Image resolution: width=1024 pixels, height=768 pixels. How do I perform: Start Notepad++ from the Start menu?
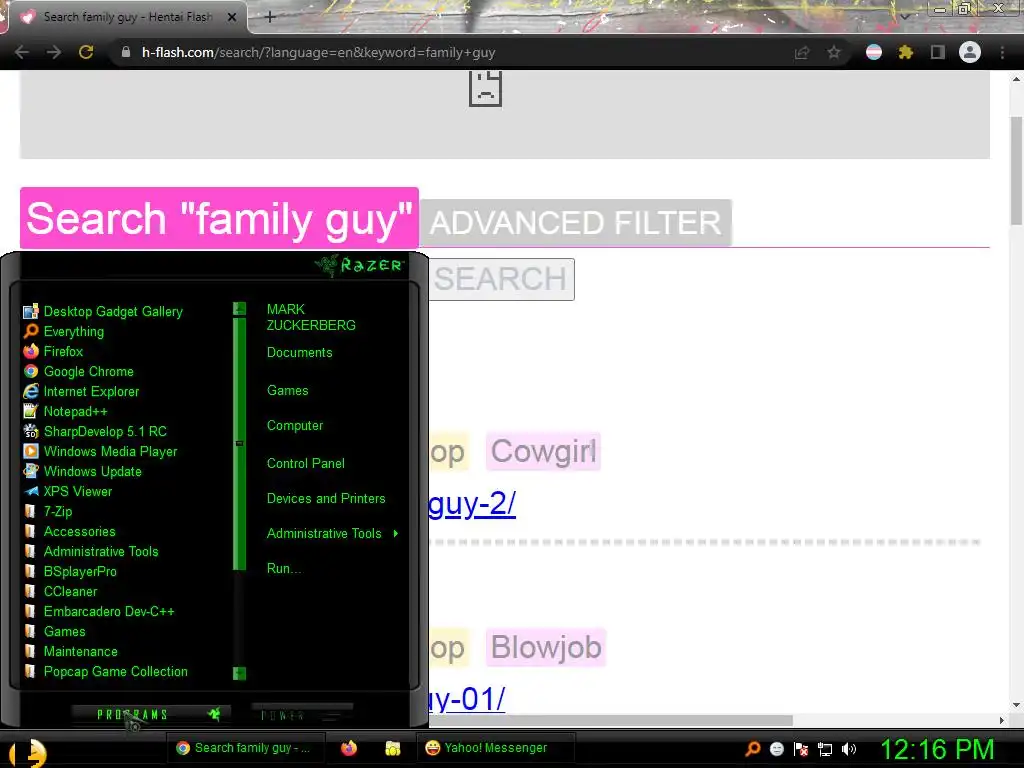(65, 411)
